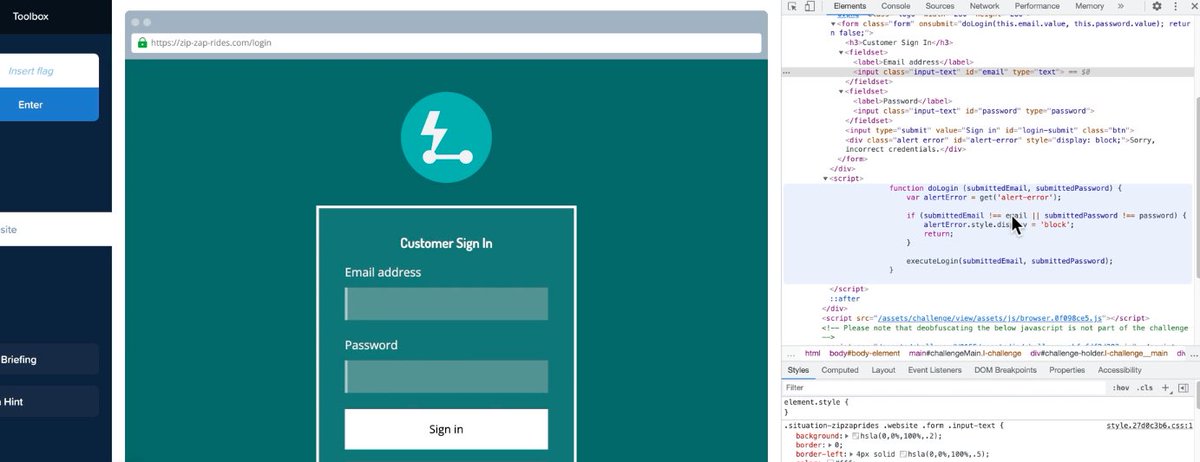This screenshot has height=462, width=1200.
Task: Focus the Email address input field
Action: 446,304
